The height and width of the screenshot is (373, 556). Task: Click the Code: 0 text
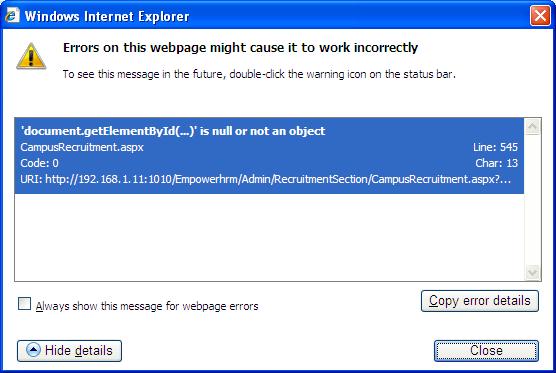(39, 163)
